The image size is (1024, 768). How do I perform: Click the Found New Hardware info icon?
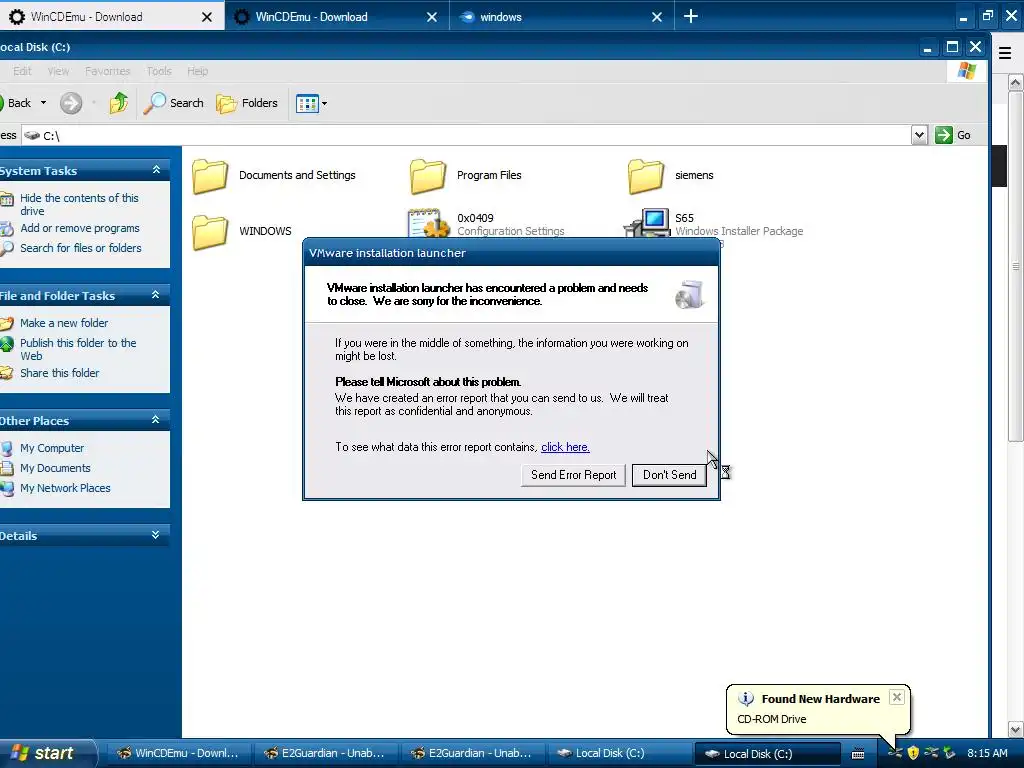click(746, 698)
